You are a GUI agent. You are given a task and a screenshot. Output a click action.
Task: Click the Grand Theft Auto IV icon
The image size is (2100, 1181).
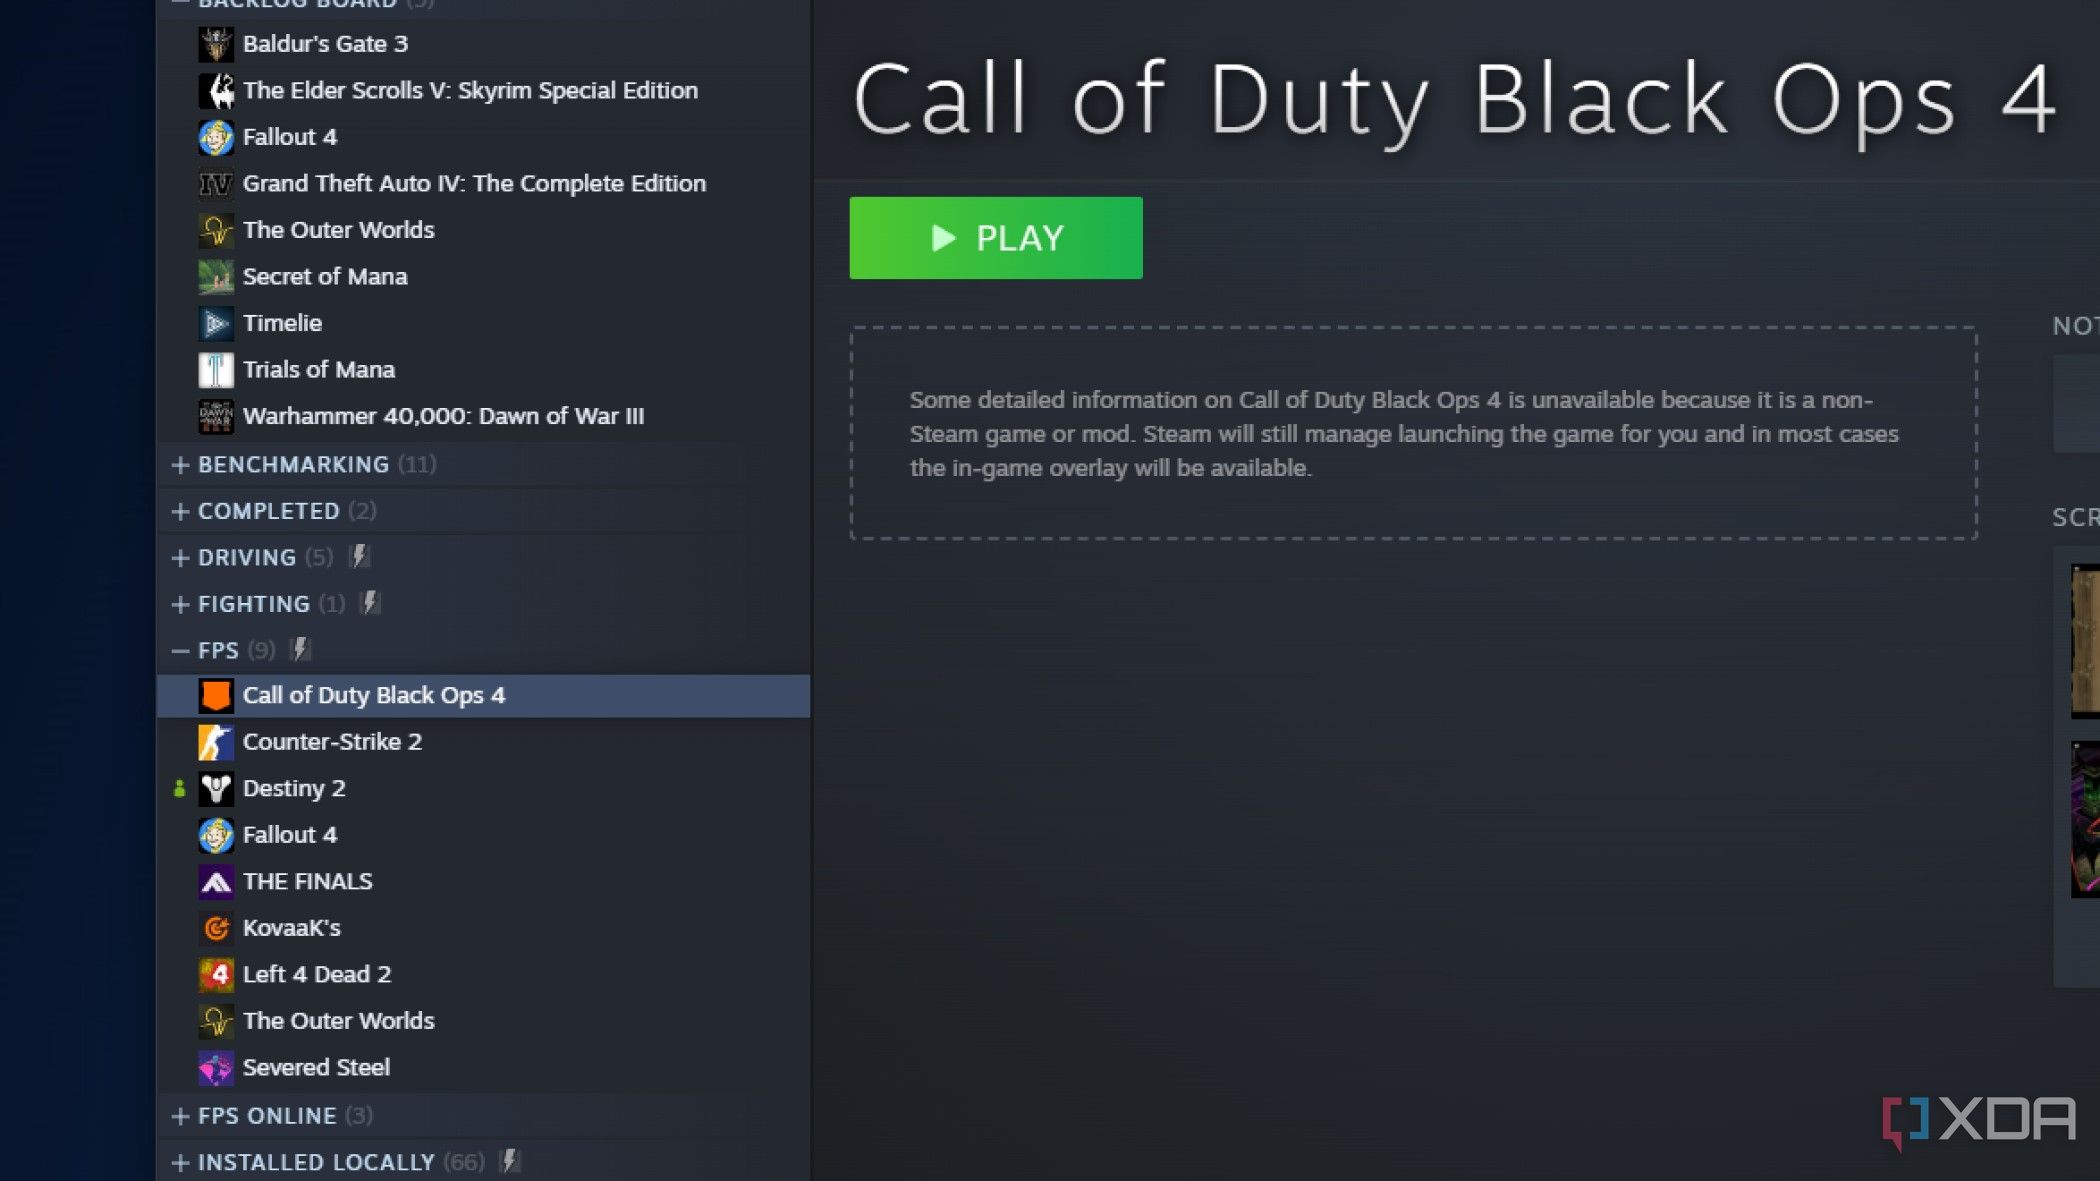216,184
